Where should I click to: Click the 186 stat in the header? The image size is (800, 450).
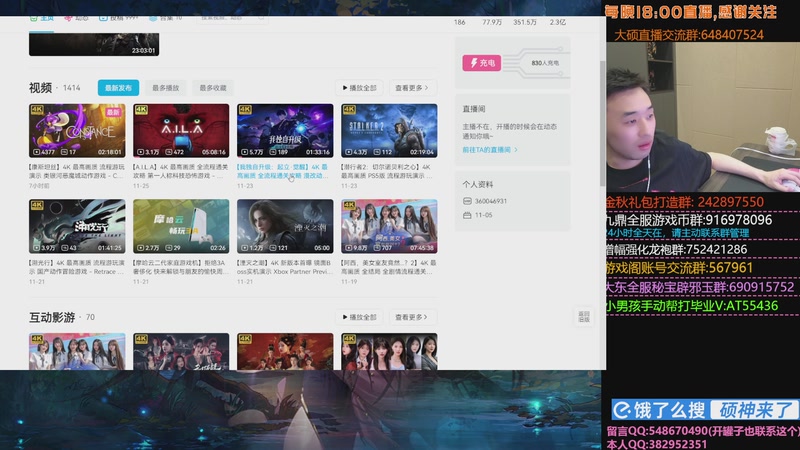pyautogui.click(x=459, y=22)
